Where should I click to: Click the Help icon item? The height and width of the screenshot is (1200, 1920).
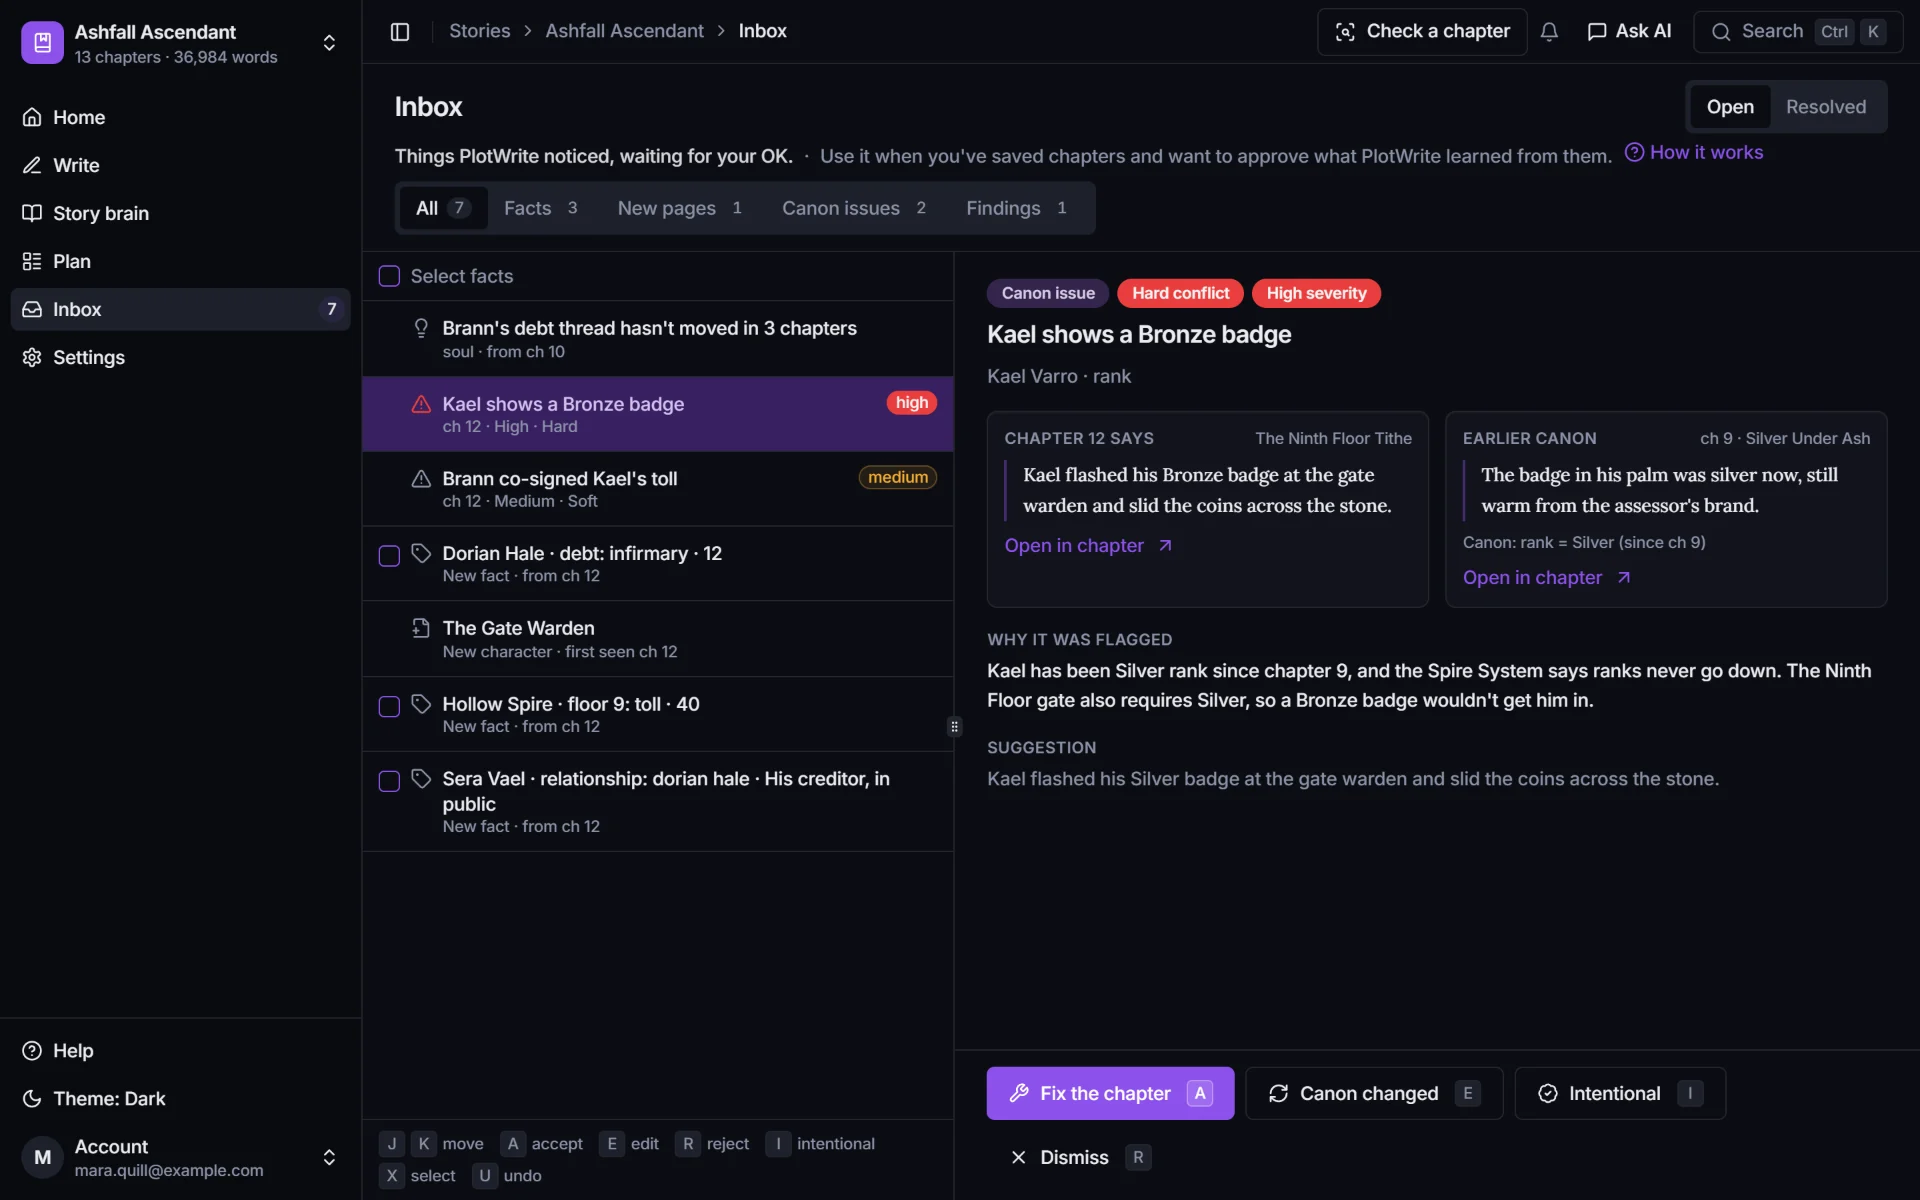32,1050
